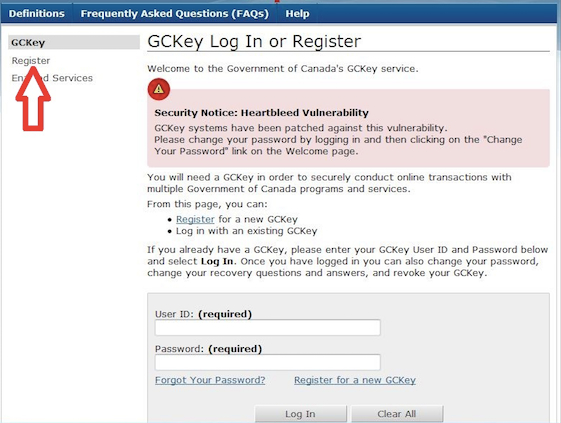The height and width of the screenshot is (423, 561).
Task: Open Enabled Services sidebar link
Action: (x=52, y=78)
